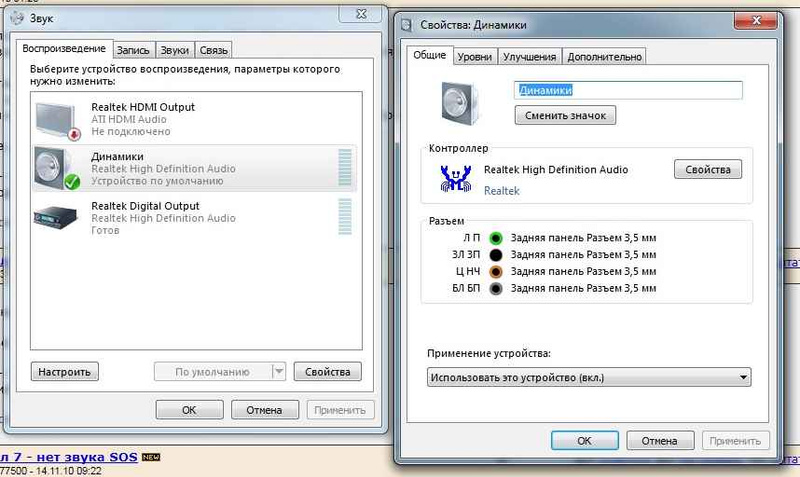Click the 'Не подключено' status text
This screenshot has width=800, height=477.
click(131, 131)
